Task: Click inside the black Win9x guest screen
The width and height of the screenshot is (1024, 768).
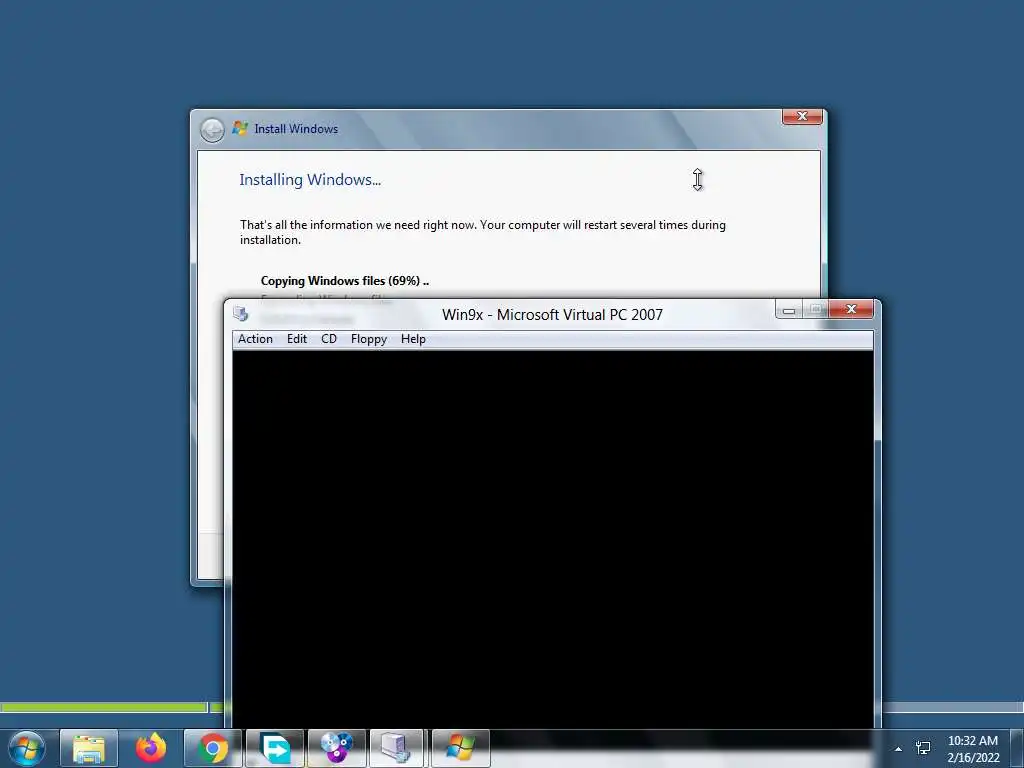Action: point(552,539)
